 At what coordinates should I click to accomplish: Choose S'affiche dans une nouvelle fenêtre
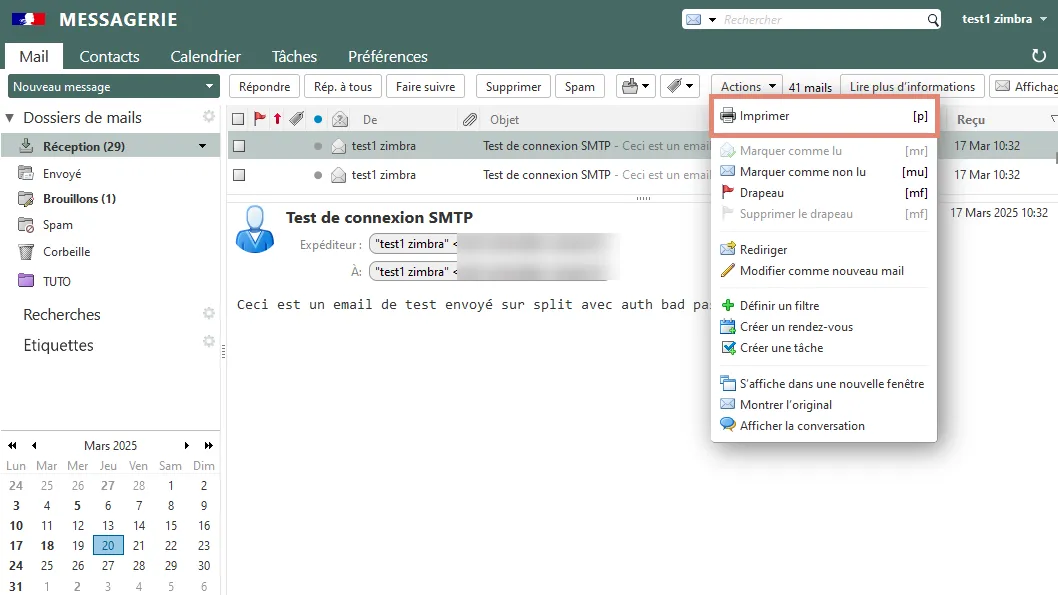[824, 384]
